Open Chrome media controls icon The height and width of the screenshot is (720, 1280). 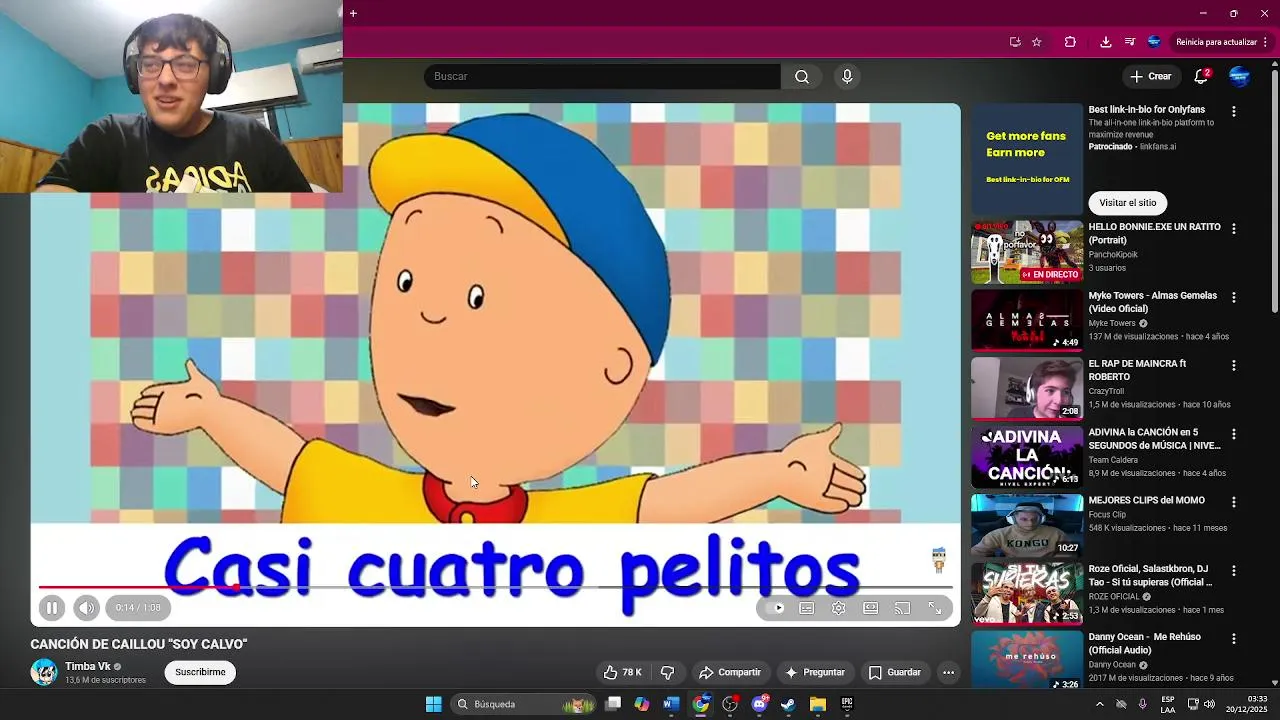(x=1130, y=42)
